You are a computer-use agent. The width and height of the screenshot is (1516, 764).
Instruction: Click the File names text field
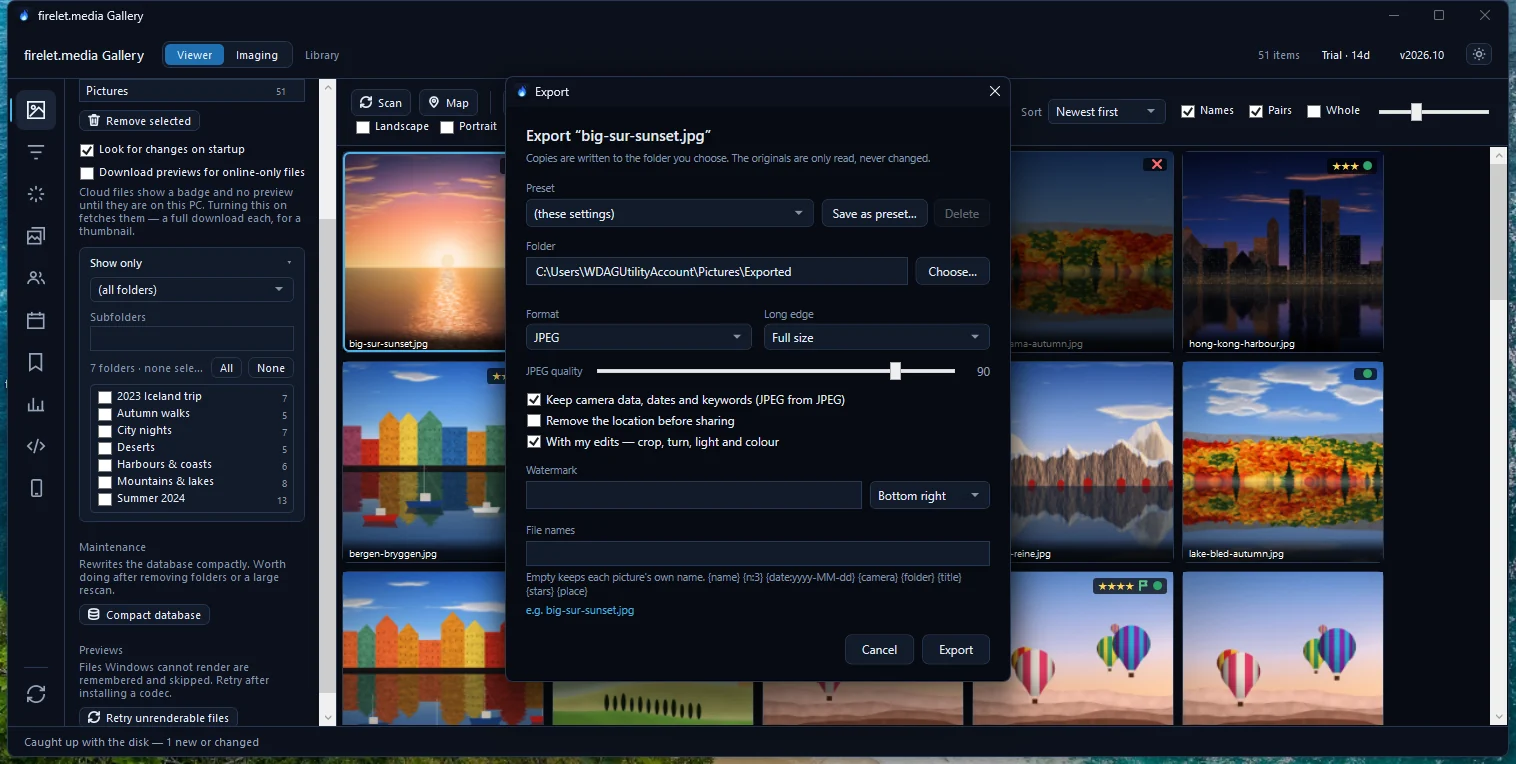758,554
